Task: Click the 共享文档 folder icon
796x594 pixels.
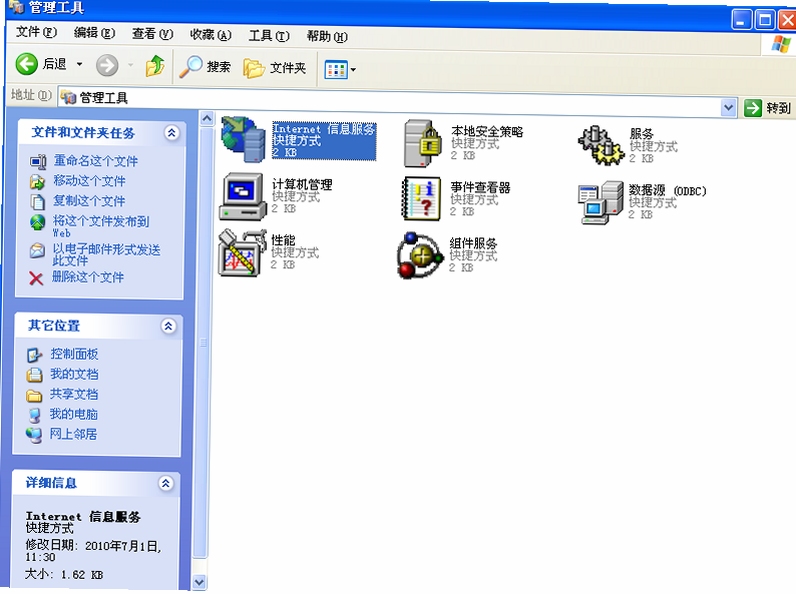Action: point(34,395)
